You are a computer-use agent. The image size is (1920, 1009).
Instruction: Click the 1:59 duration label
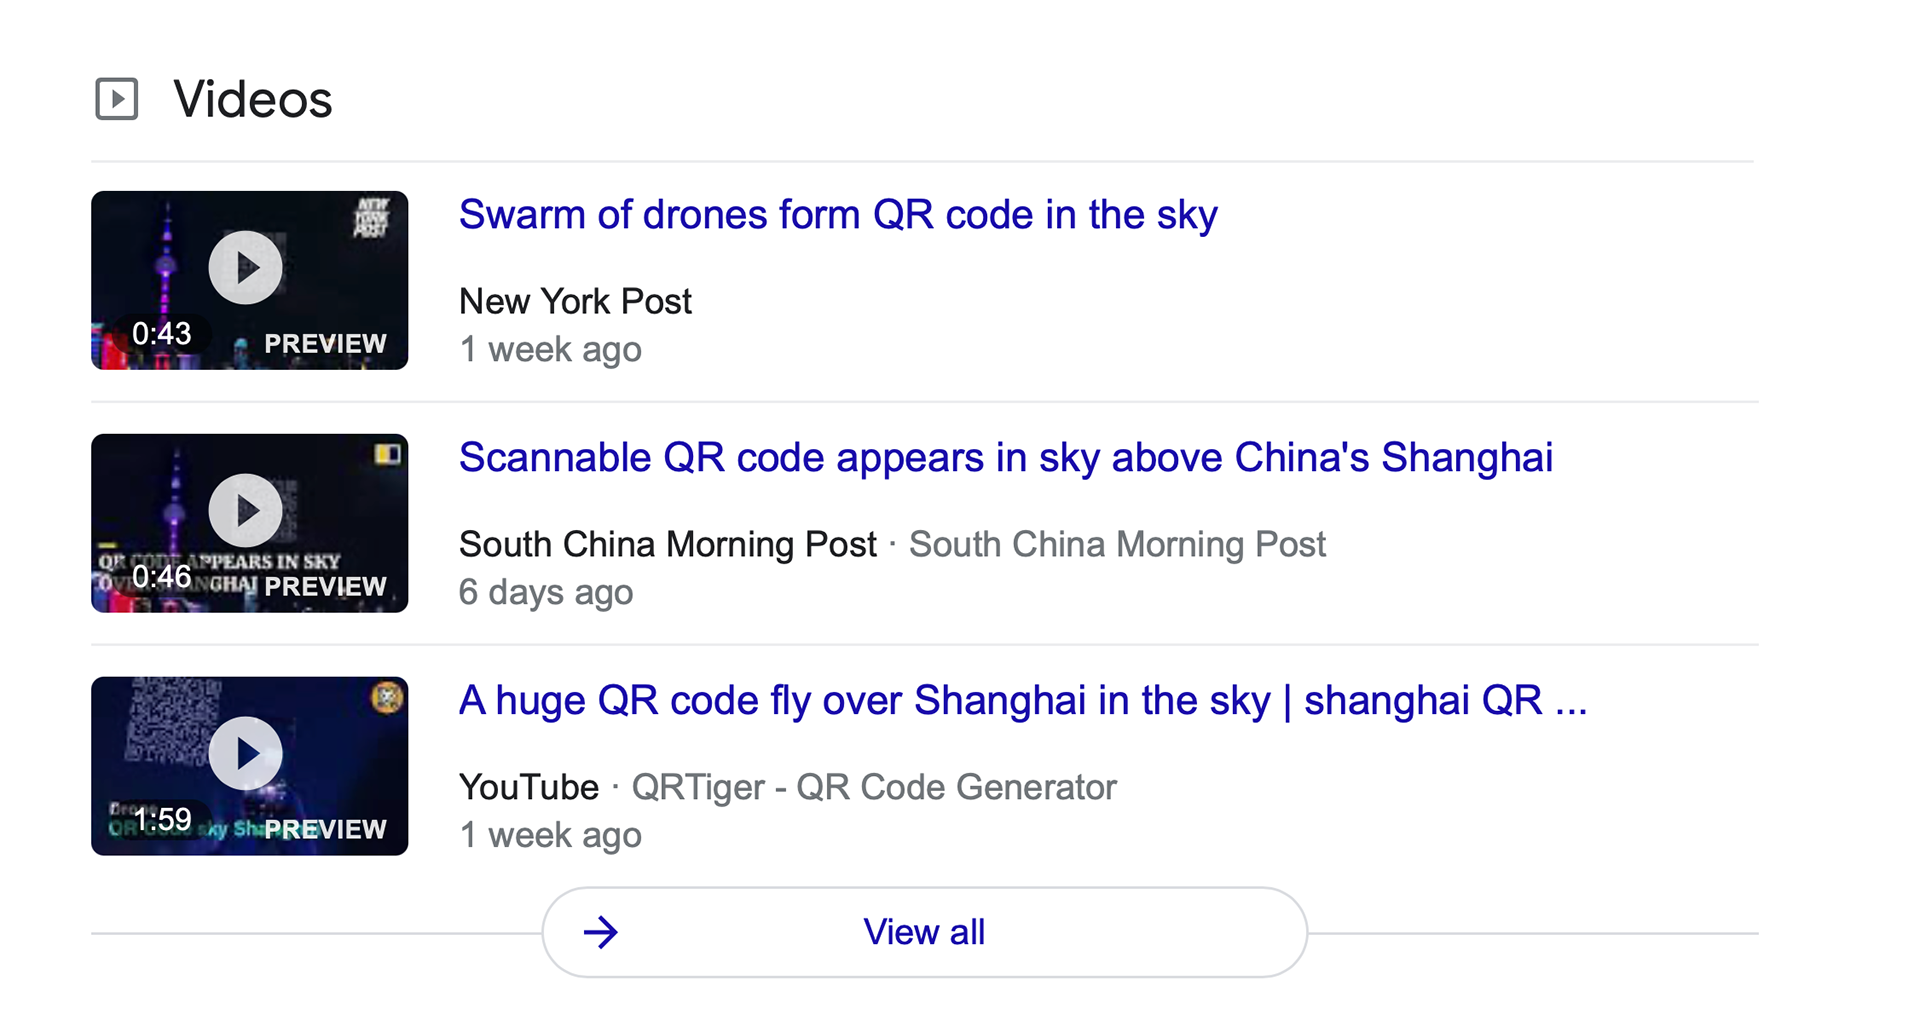161,819
